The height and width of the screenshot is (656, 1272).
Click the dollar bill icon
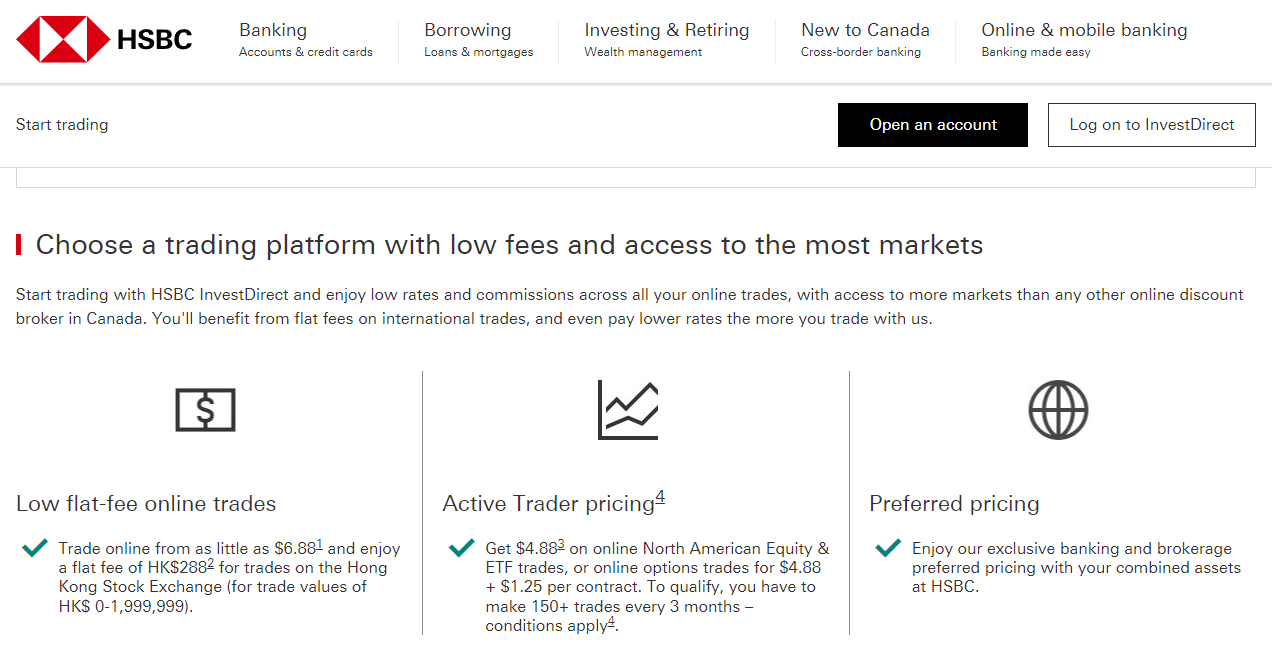205,410
